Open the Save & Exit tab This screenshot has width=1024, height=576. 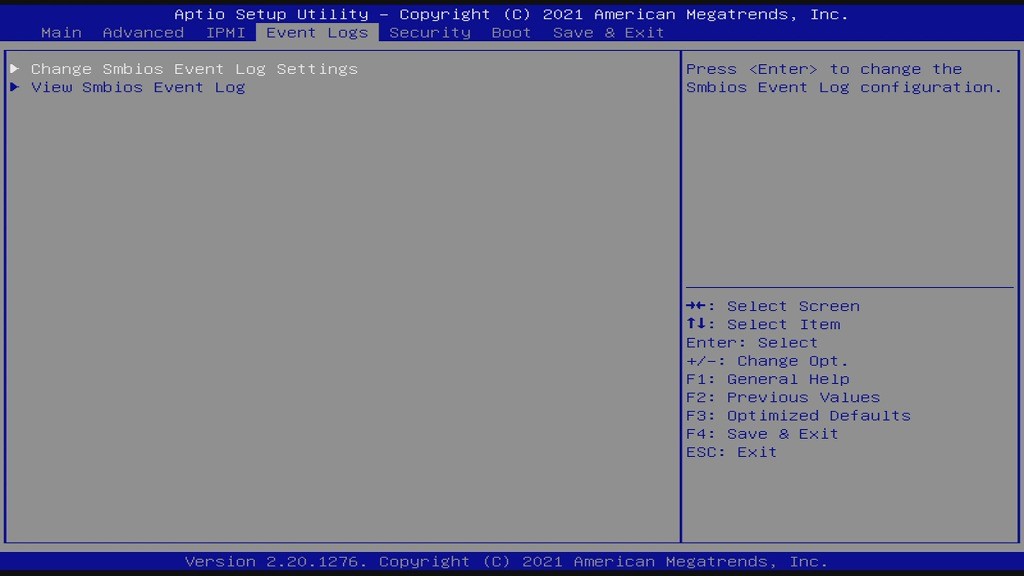tap(608, 33)
